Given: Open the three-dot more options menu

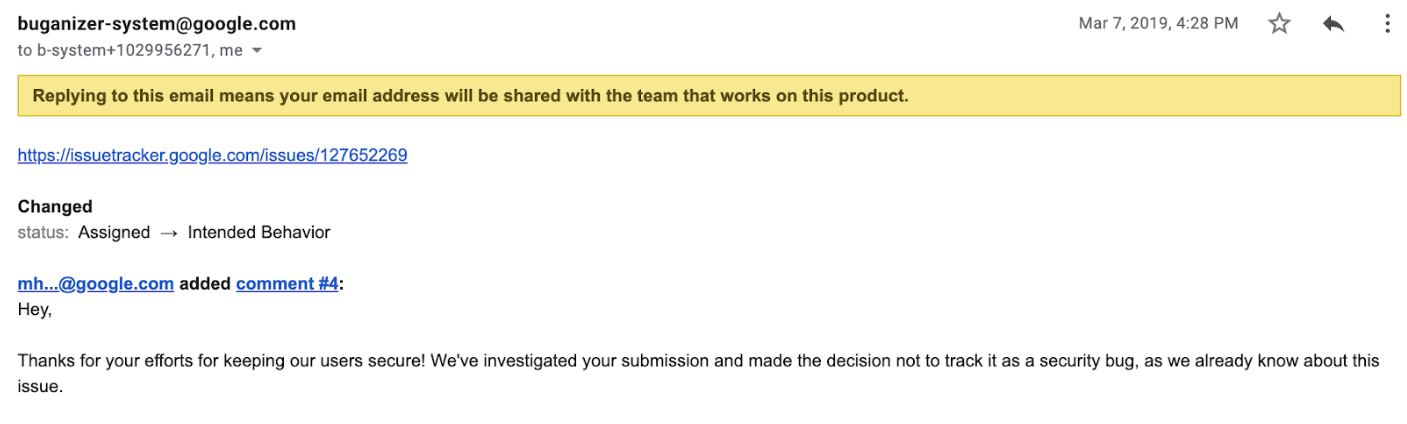Looking at the screenshot, I should [x=1386, y=24].
